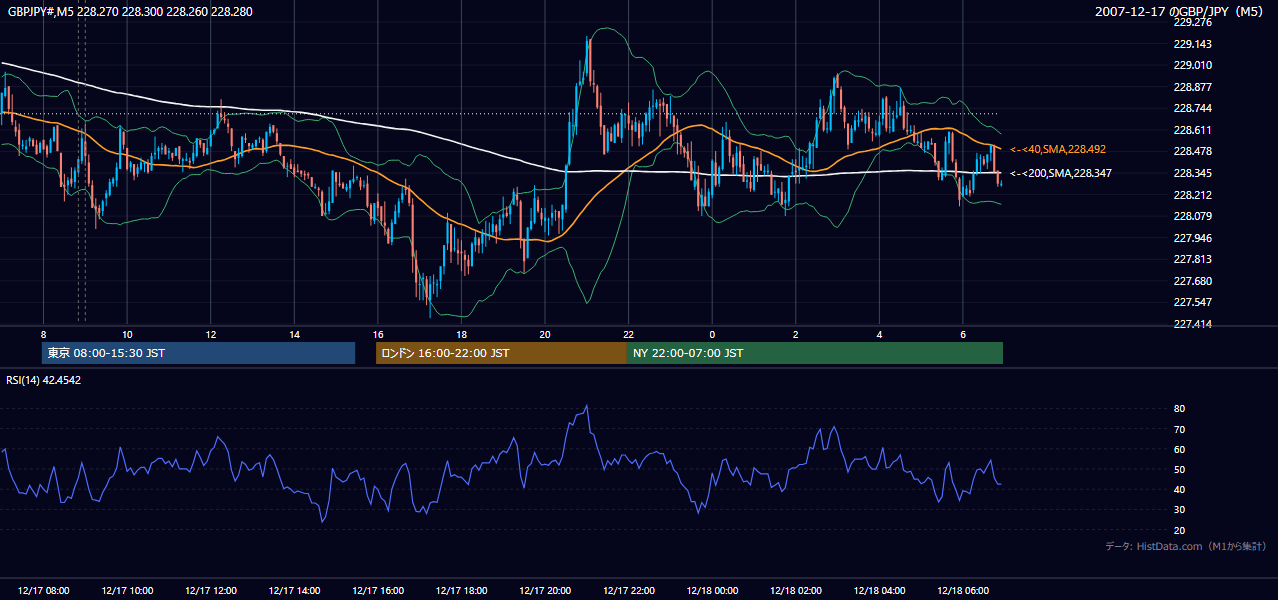The image size is (1278, 600).
Task: Click RSI scale level 20
Action: pyautogui.click(x=1179, y=530)
